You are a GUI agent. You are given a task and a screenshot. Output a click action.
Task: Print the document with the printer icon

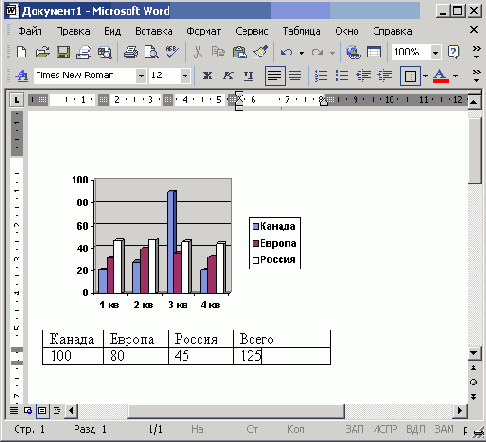click(x=131, y=52)
